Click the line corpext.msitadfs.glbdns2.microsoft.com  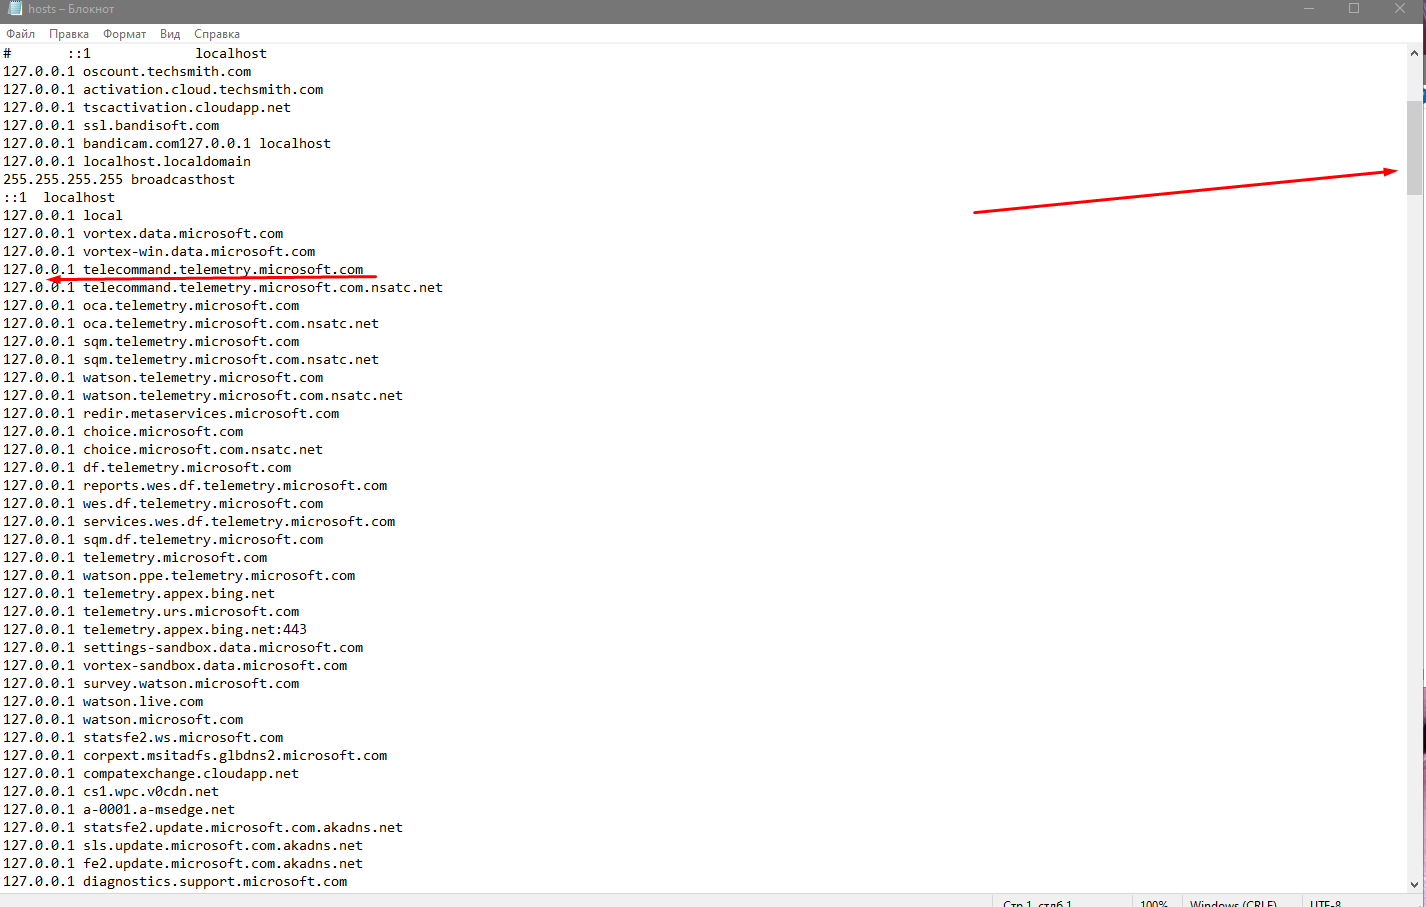point(195,756)
